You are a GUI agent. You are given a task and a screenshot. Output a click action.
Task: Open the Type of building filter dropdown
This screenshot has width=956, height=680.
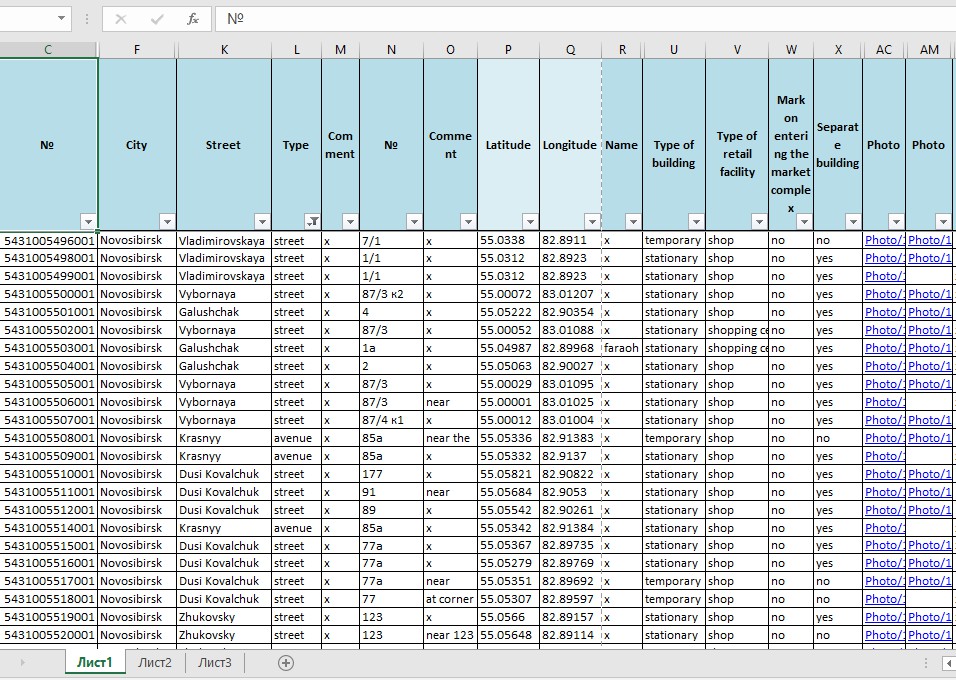tap(696, 221)
